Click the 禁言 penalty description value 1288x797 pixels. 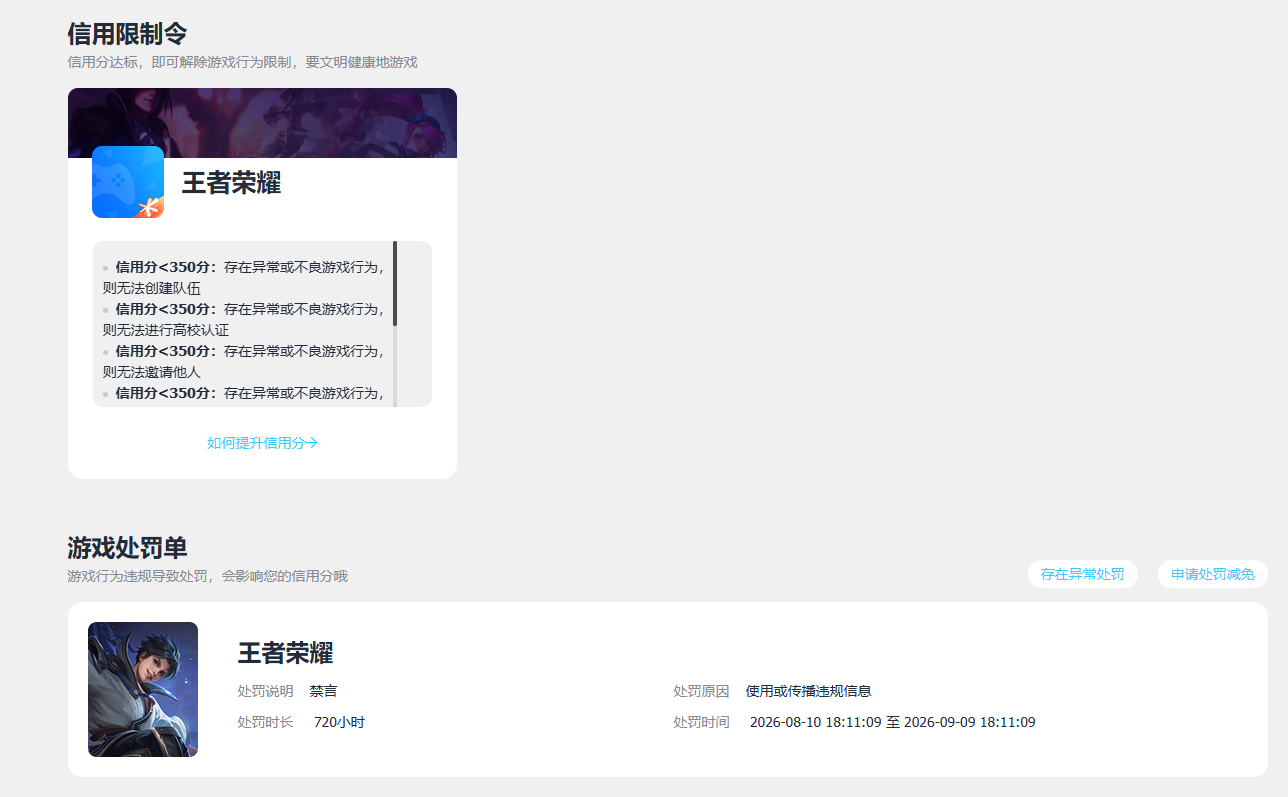[323, 691]
